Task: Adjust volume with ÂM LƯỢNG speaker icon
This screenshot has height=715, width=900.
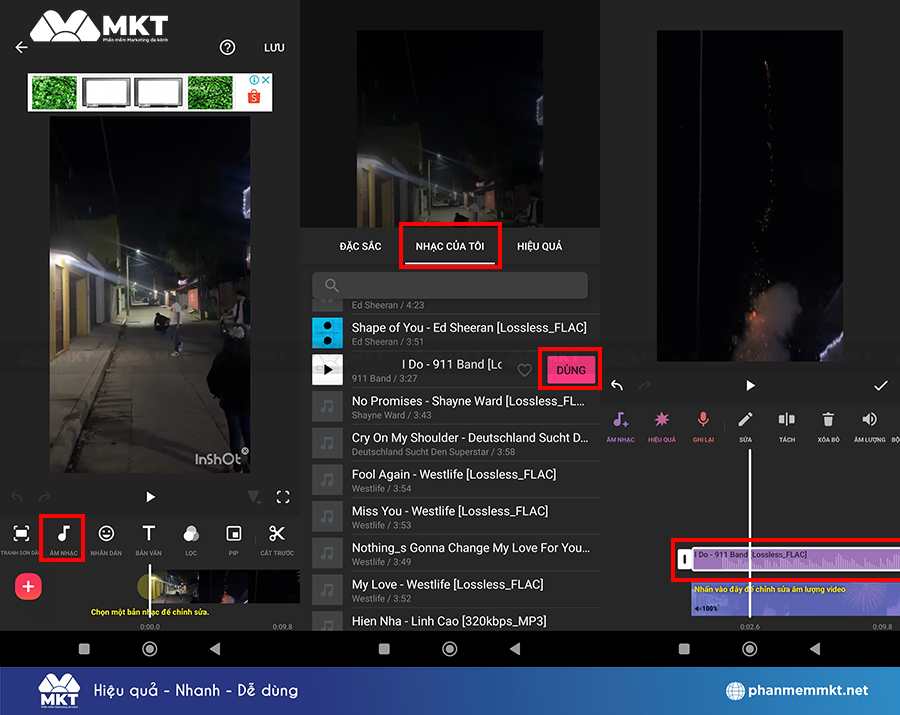Action: point(870,426)
